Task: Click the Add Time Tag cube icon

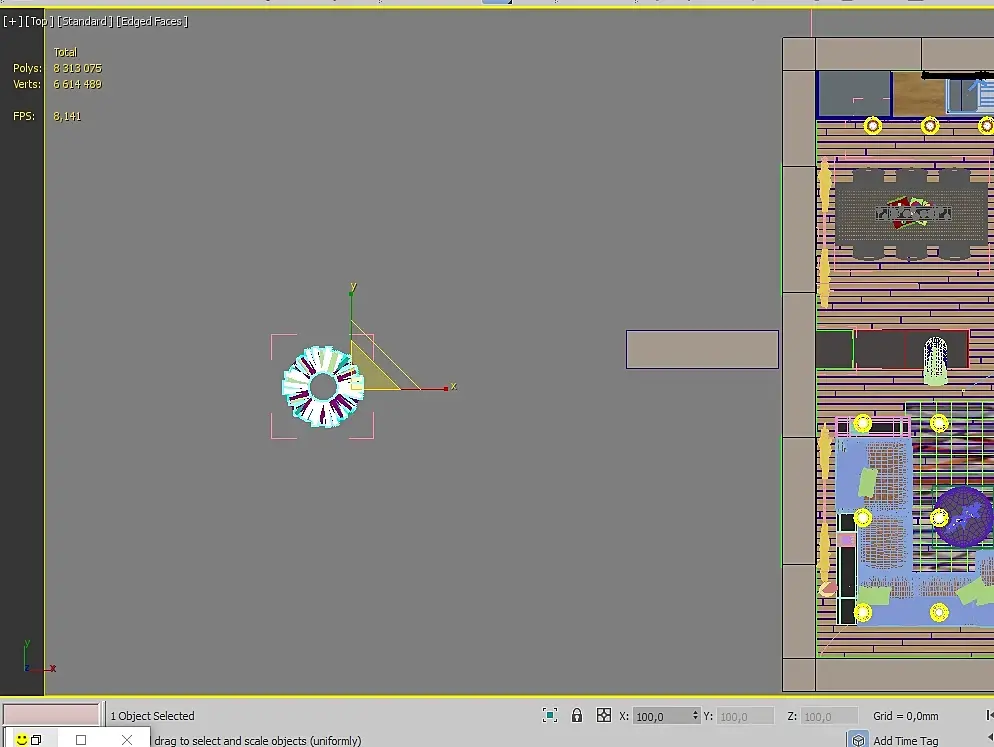Action: (x=858, y=740)
